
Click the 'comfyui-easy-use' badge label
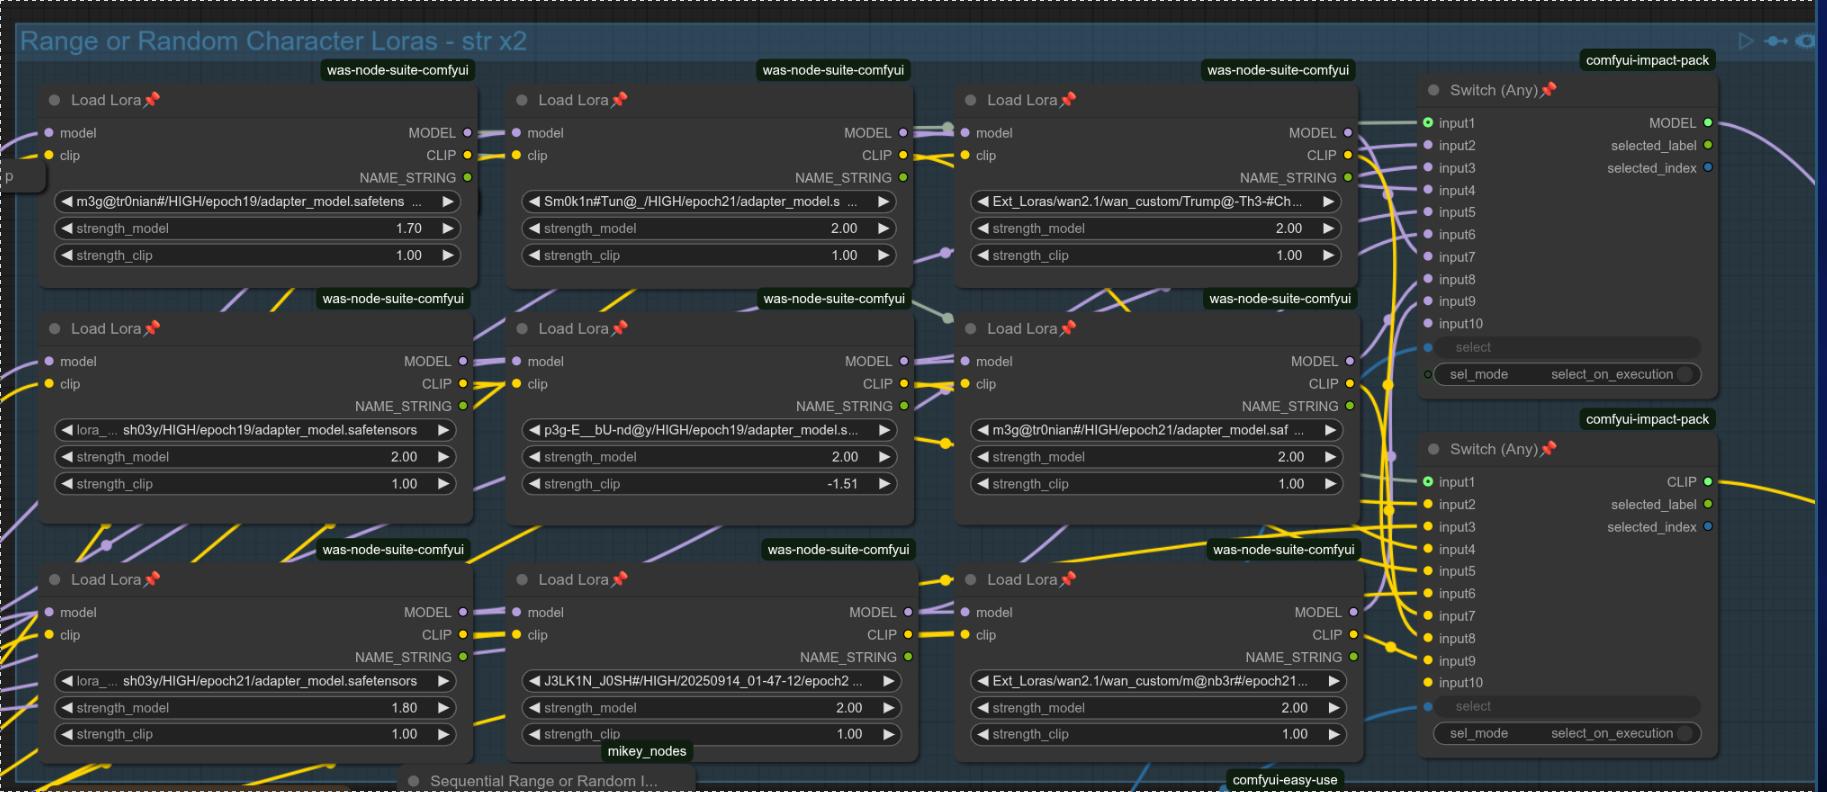[x=1285, y=780]
